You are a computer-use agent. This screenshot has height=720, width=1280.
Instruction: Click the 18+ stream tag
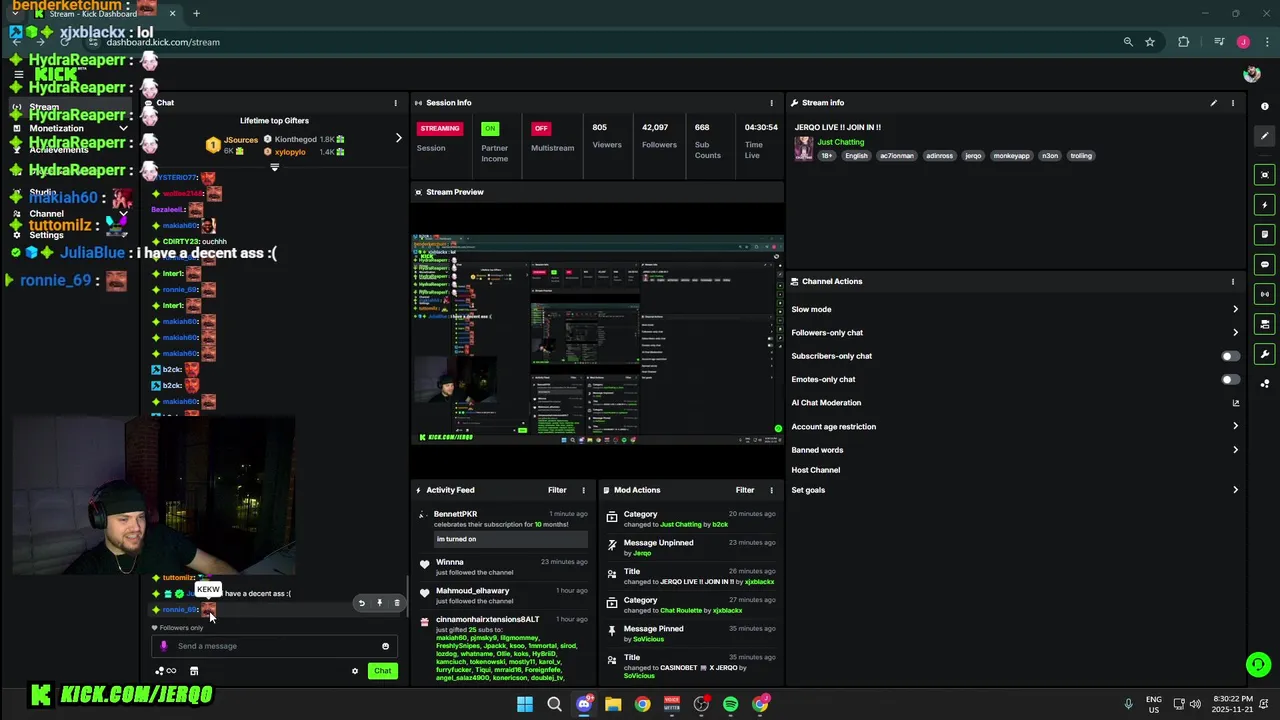(x=827, y=156)
